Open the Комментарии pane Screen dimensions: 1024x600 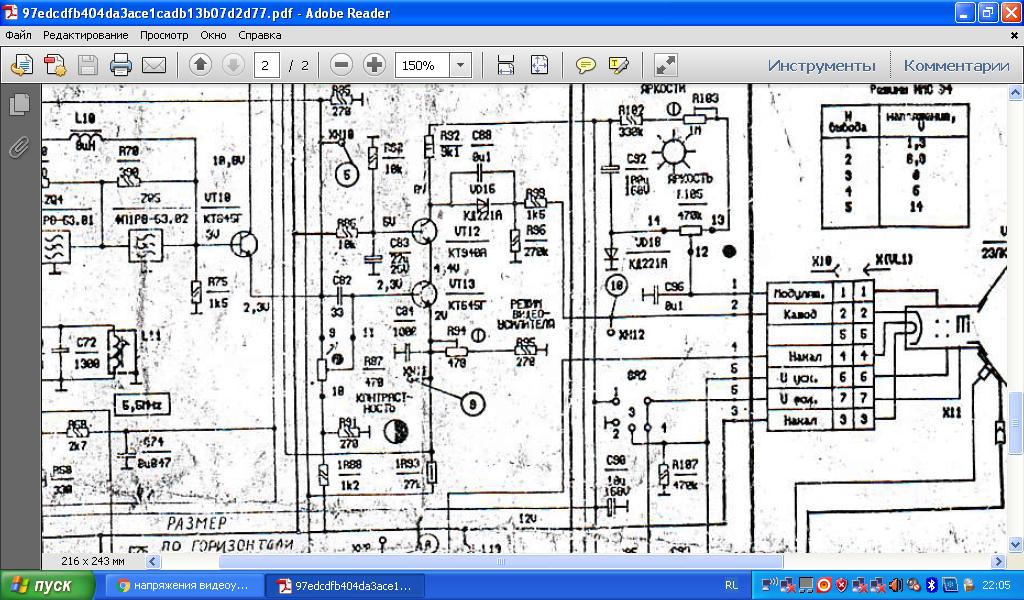pyautogui.click(x=956, y=66)
